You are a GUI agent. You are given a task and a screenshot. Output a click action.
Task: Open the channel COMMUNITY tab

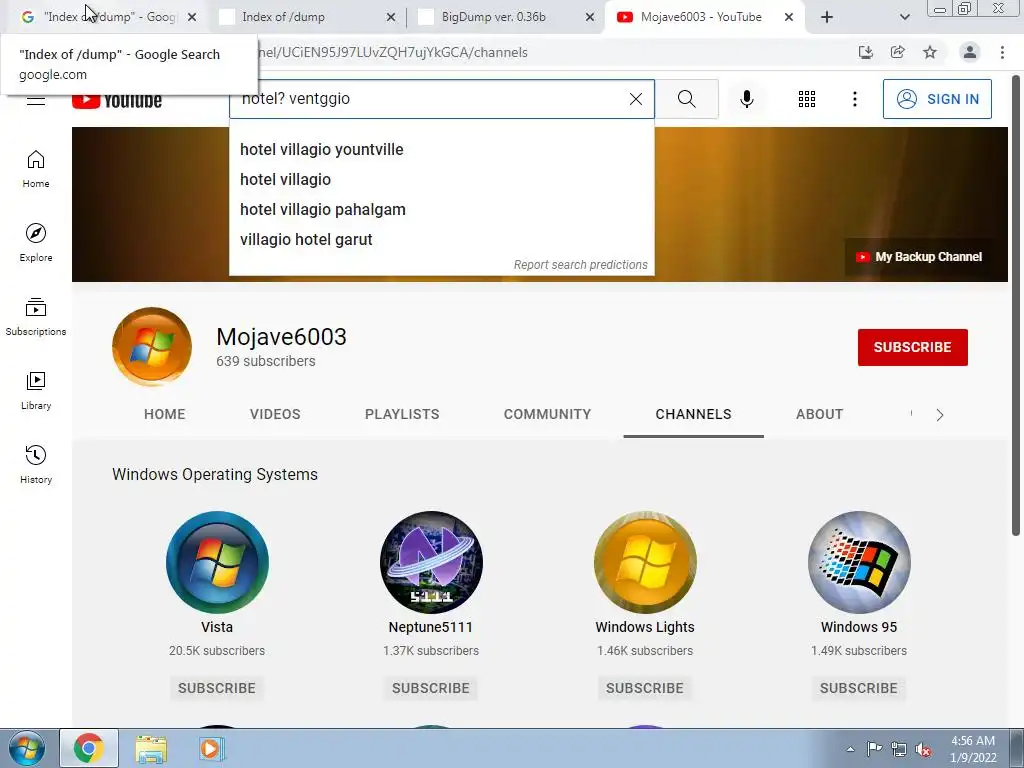[547, 414]
